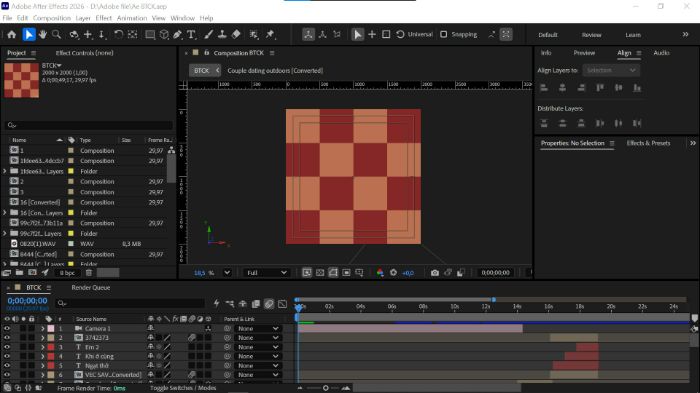Switch to Effects & Presets tab
Image resolution: width=700 pixels, height=393 pixels.
click(x=648, y=143)
